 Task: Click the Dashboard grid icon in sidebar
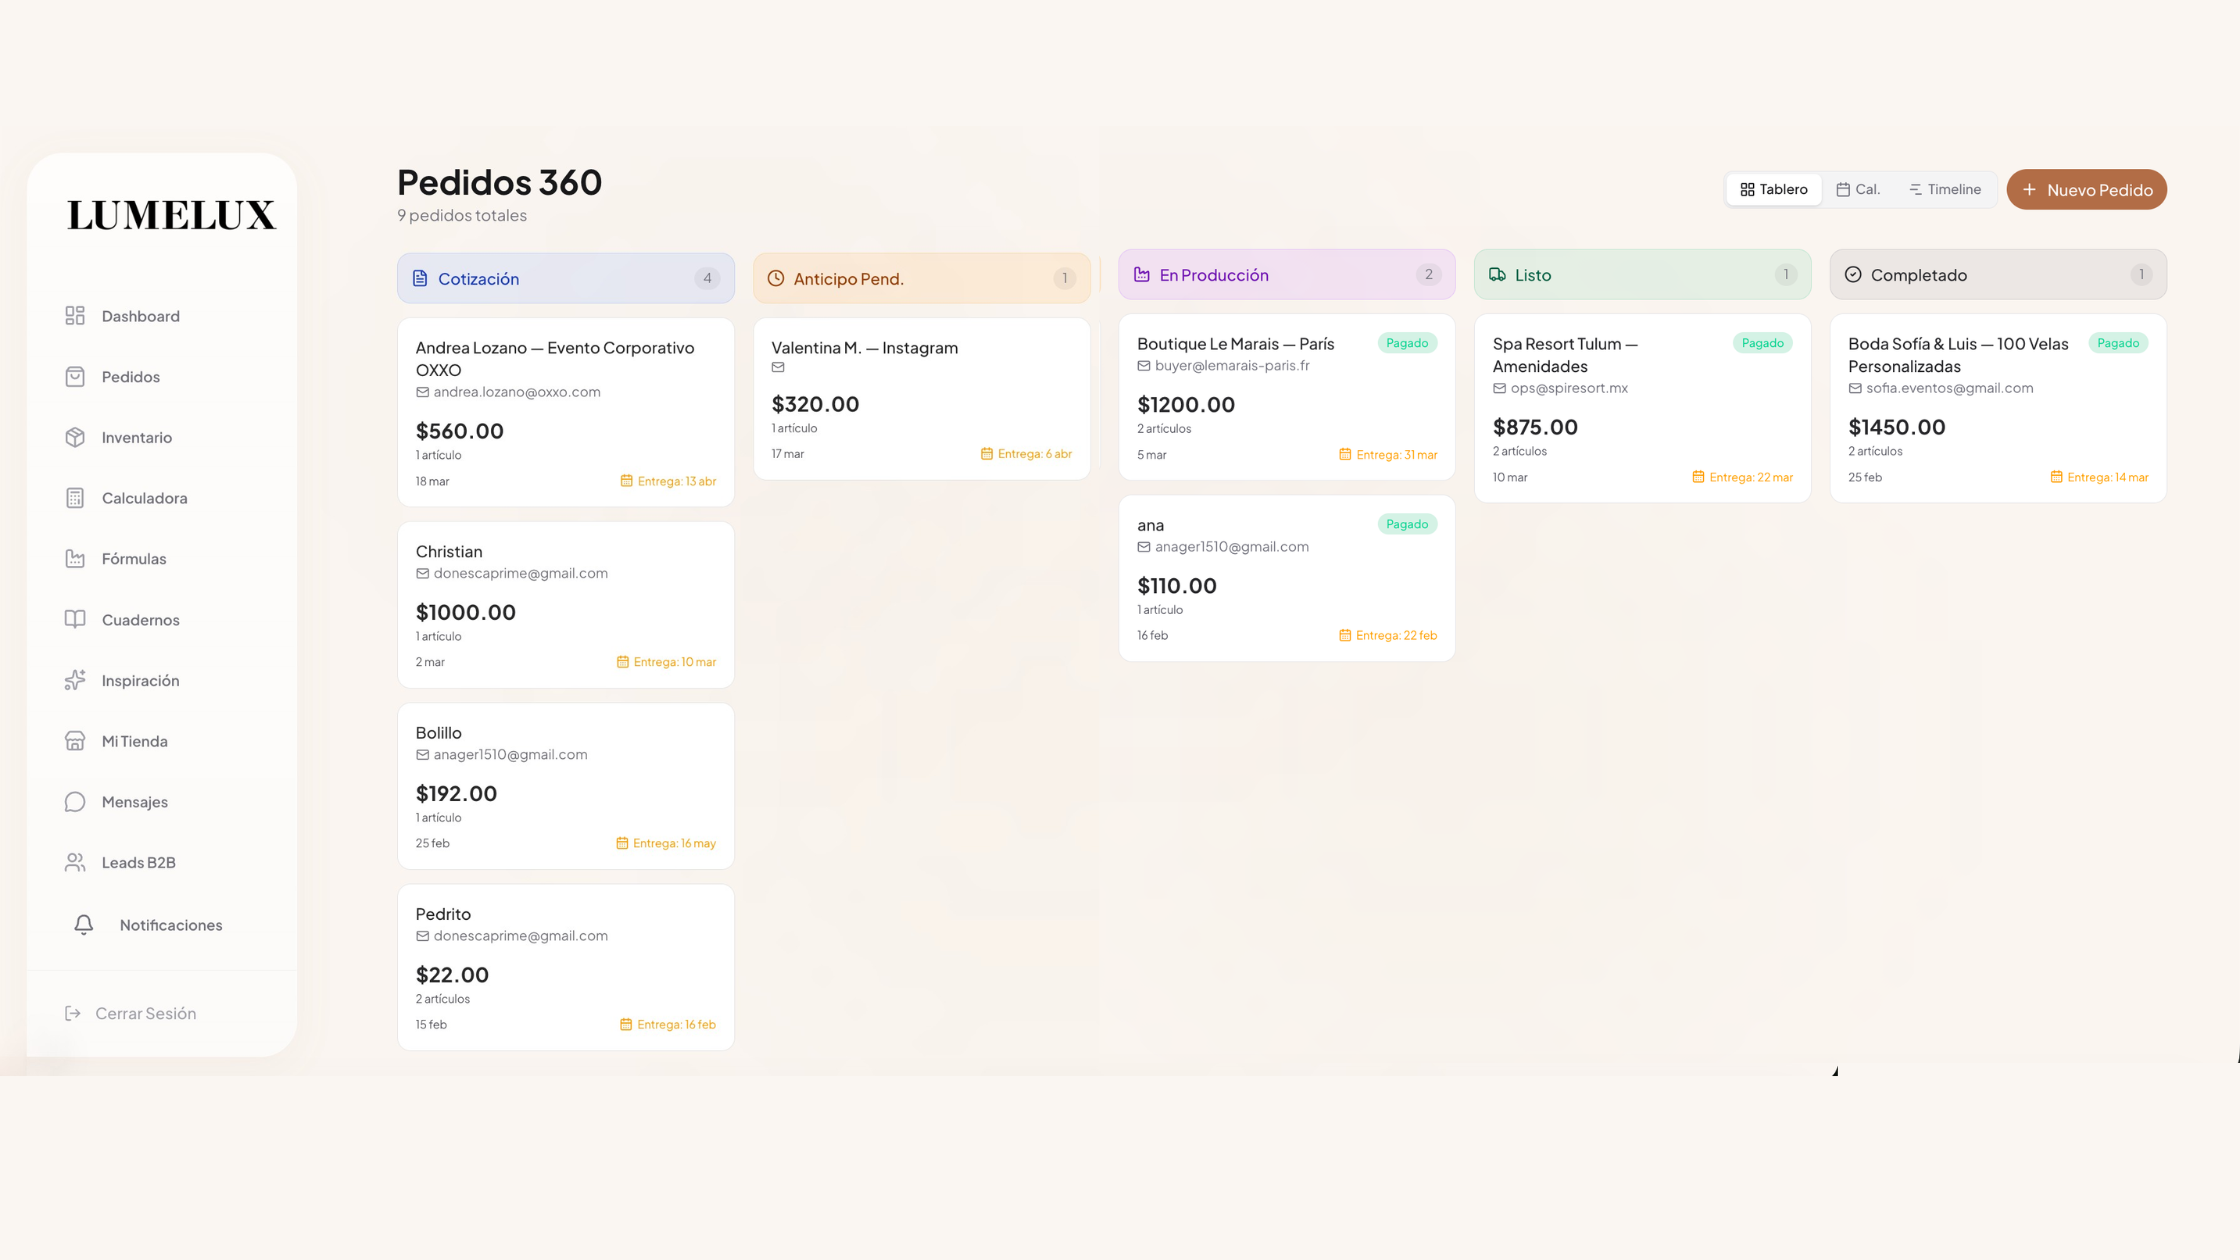coord(75,316)
